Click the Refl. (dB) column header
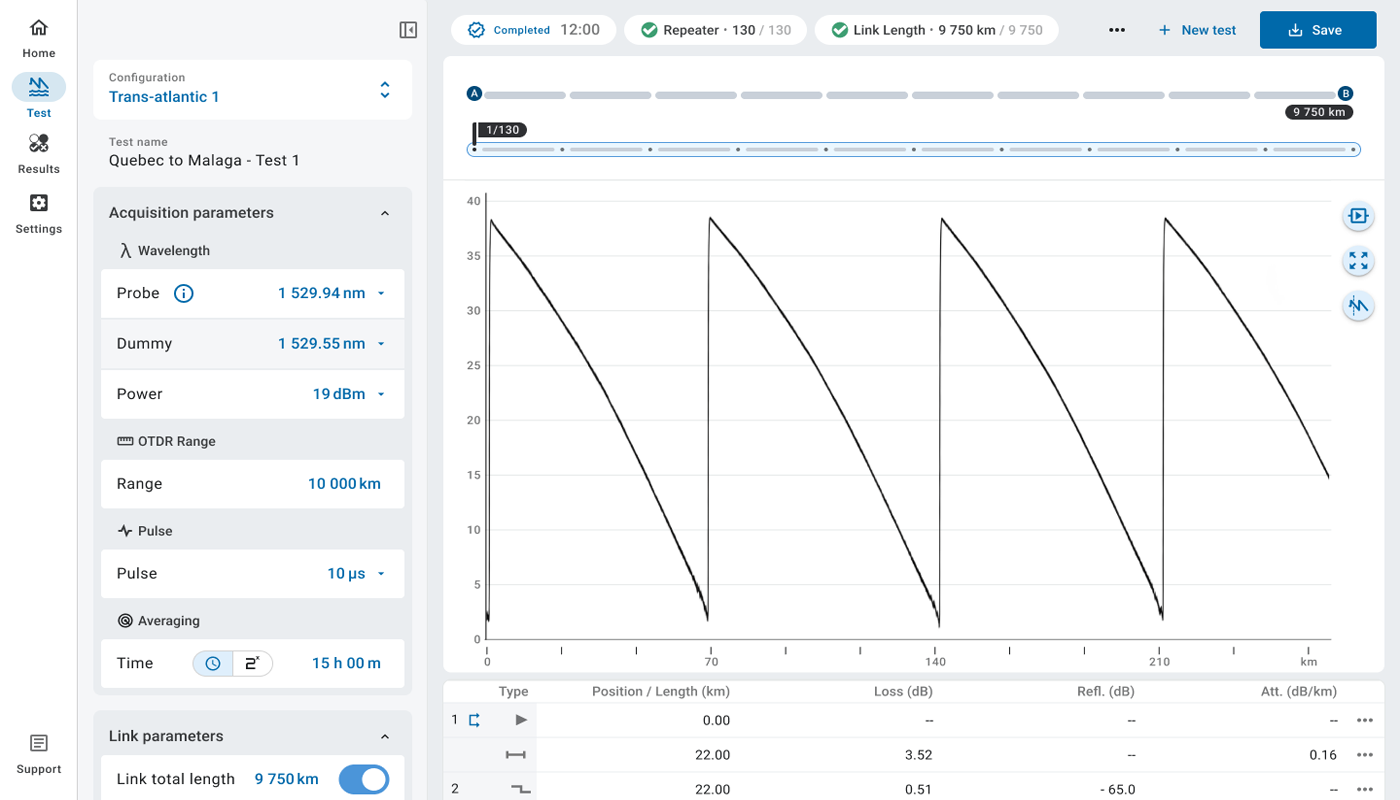1400x800 pixels. pos(1106,691)
